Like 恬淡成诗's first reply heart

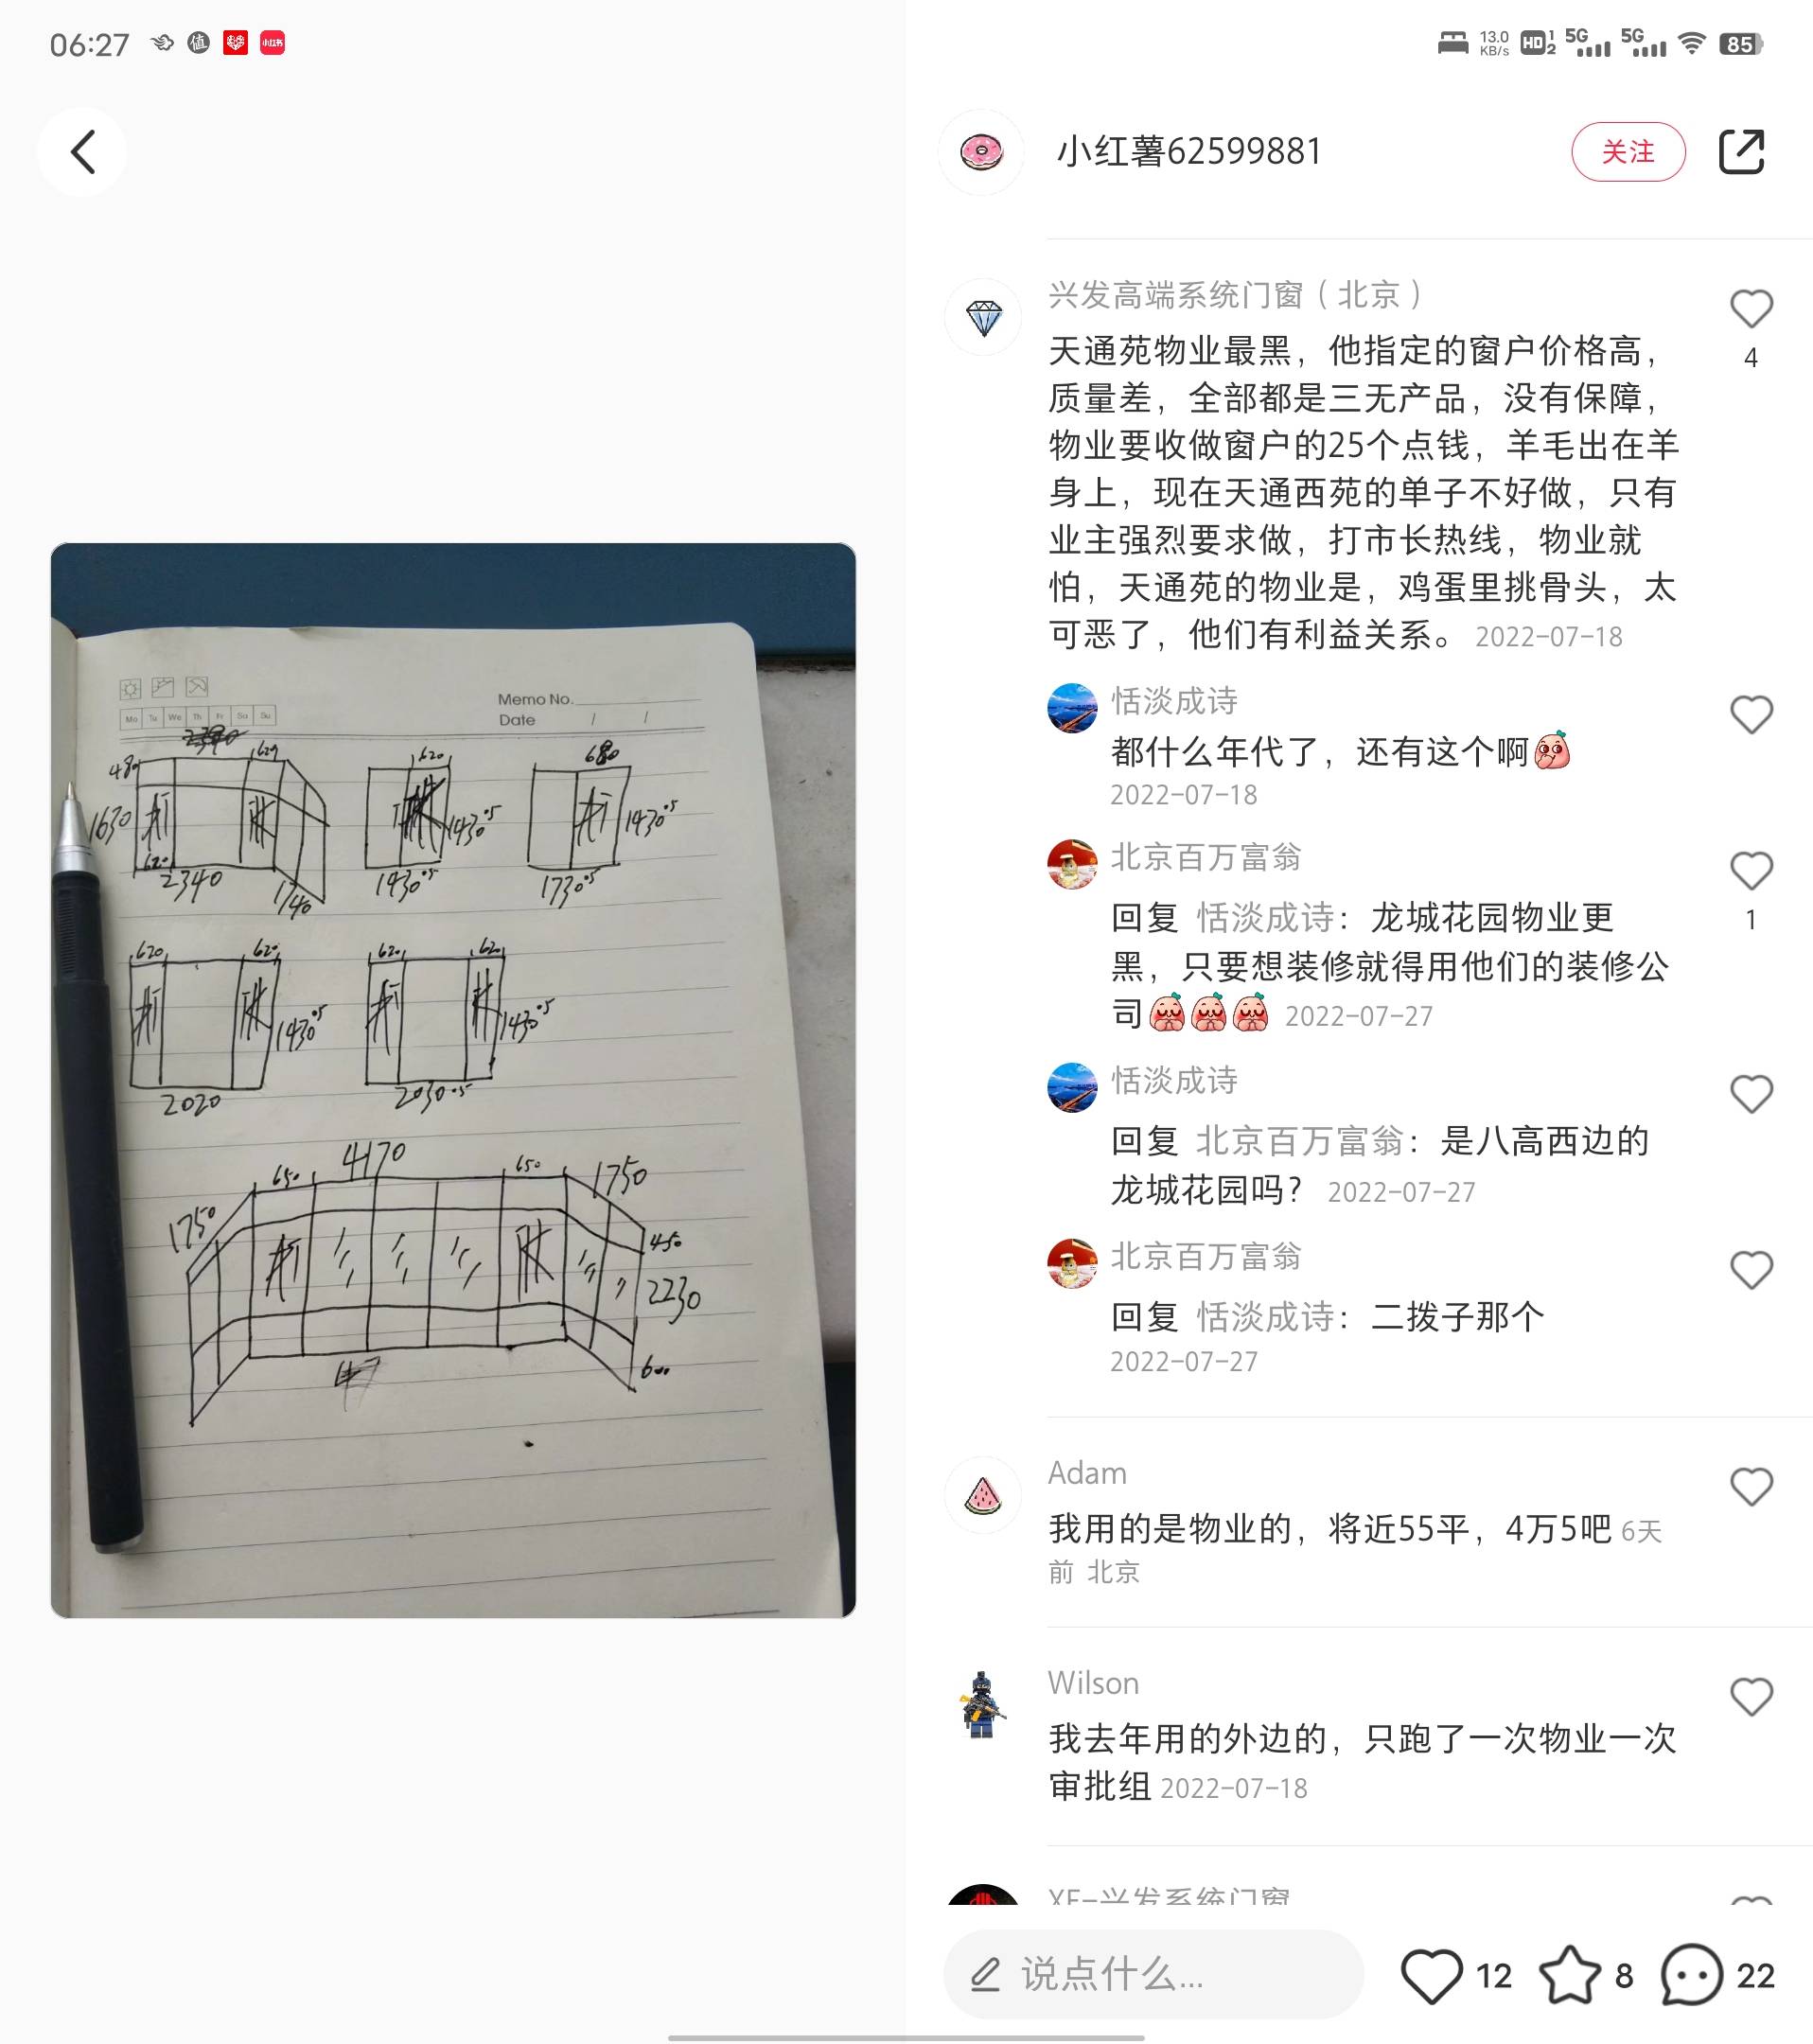pyautogui.click(x=1751, y=715)
